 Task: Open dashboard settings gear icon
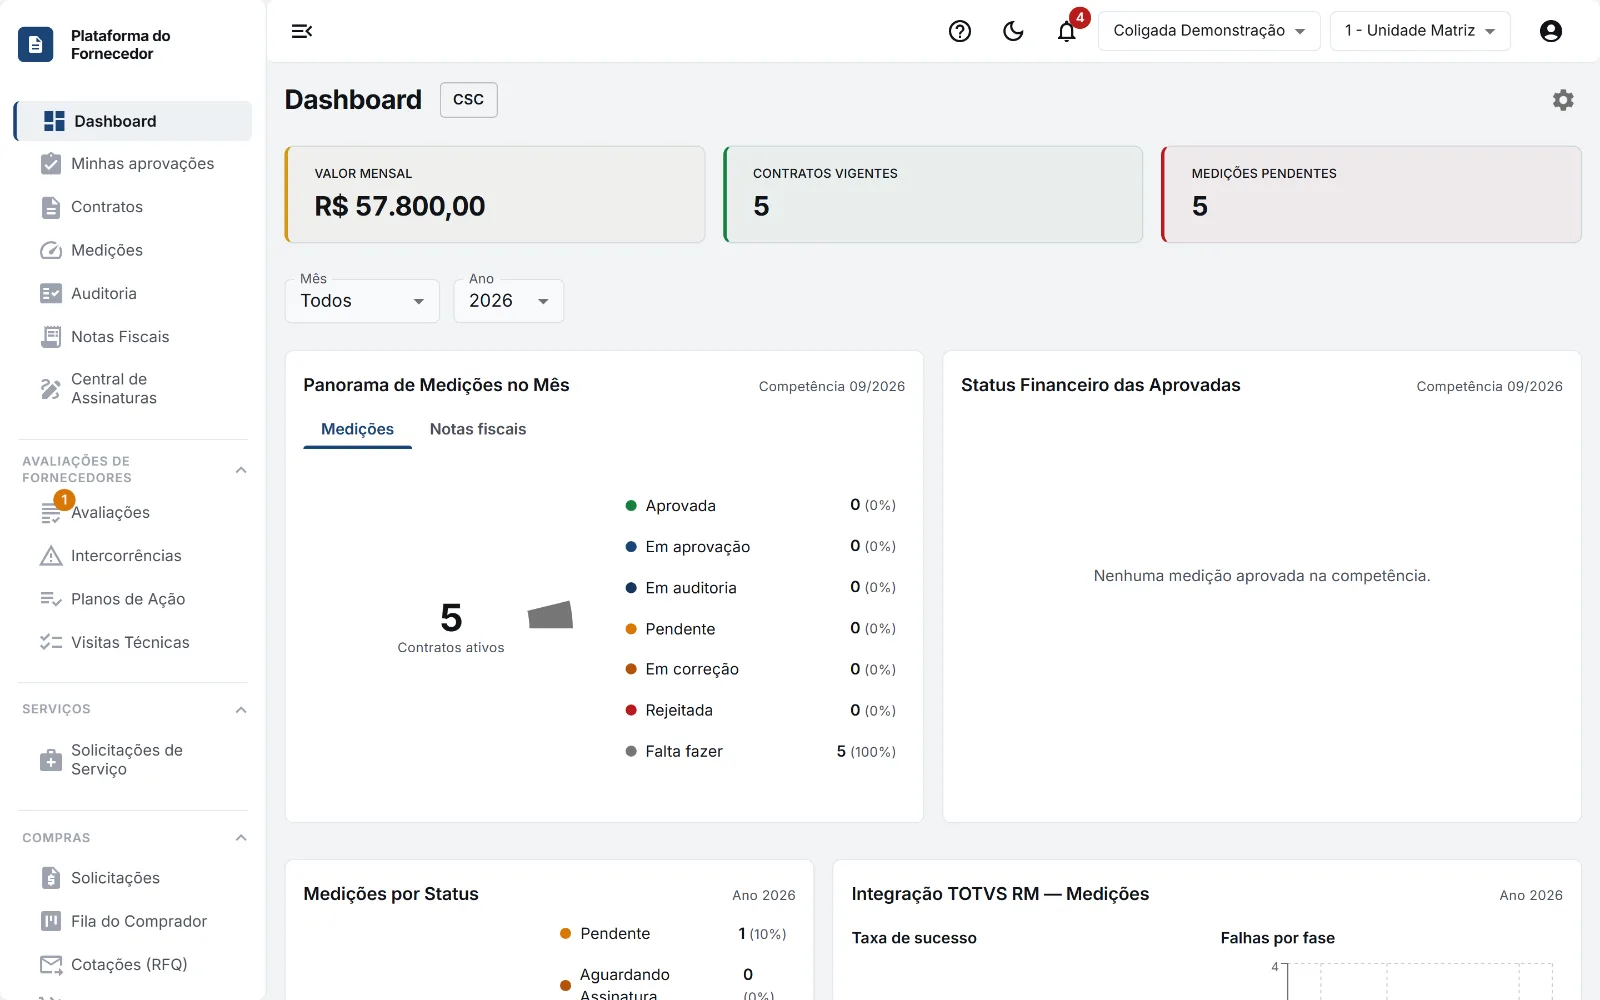tap(1563, 100)
